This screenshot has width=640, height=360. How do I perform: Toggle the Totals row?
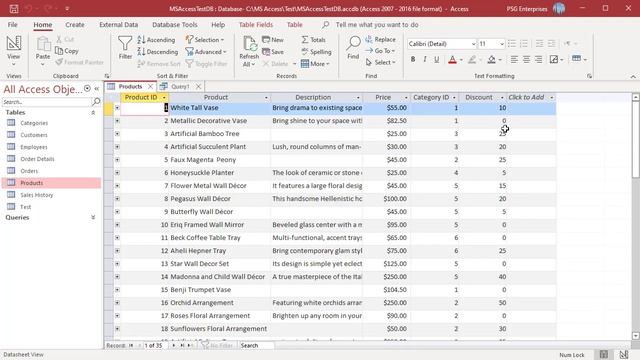pyautogui.click(x=313, y=40)
